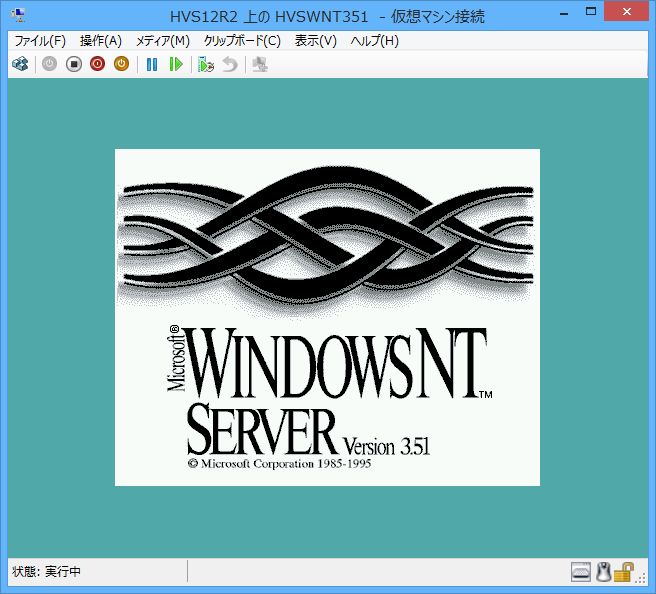
Task: Open the 表示(V) menu
Action: (315, 41)
